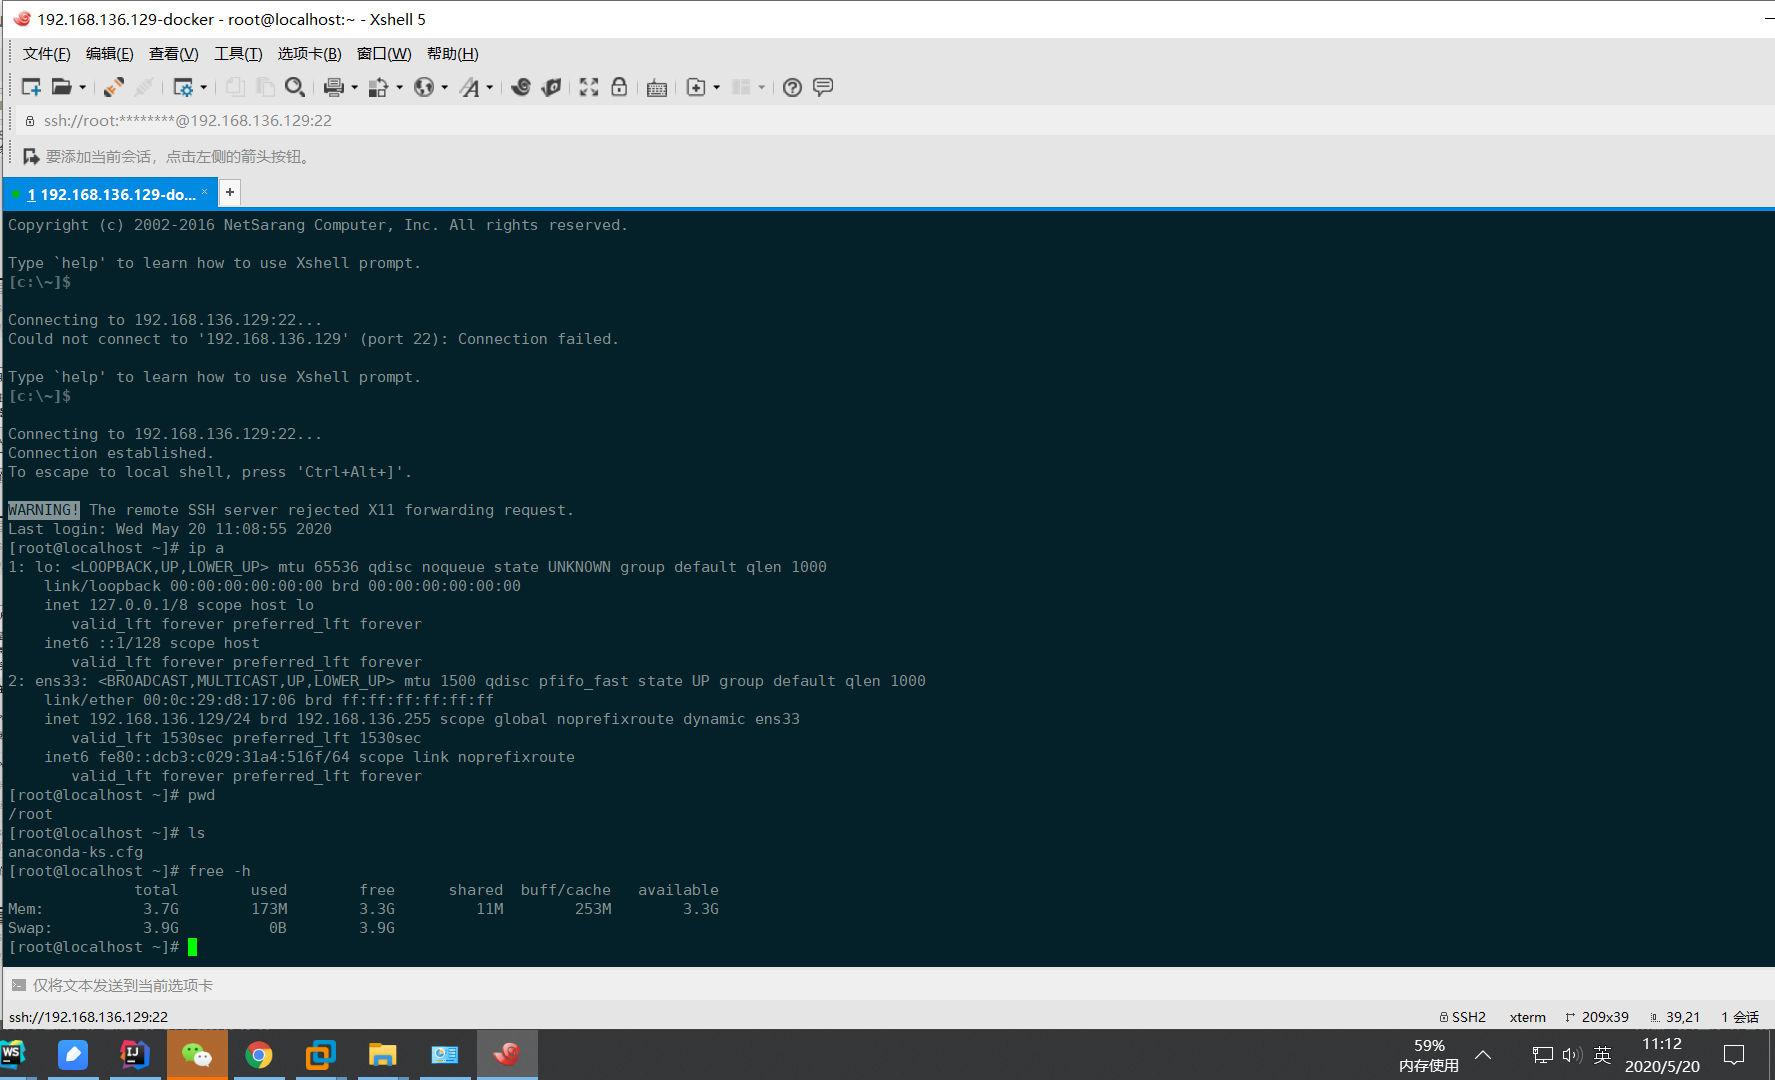Open File Explorer from the taskbar
Viewport: 1775px width, 1080px height.
tap(383, 1055)
